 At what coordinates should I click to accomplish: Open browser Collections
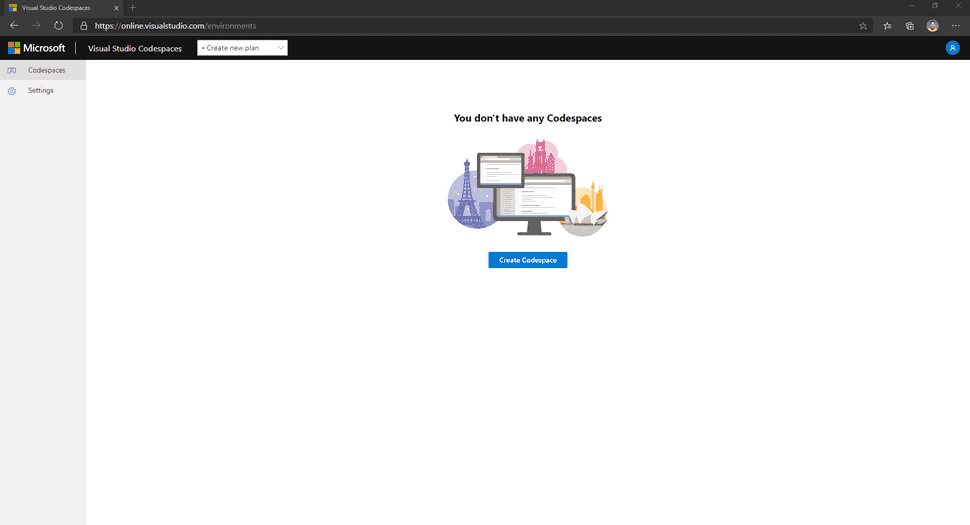[x=909, y=26]
